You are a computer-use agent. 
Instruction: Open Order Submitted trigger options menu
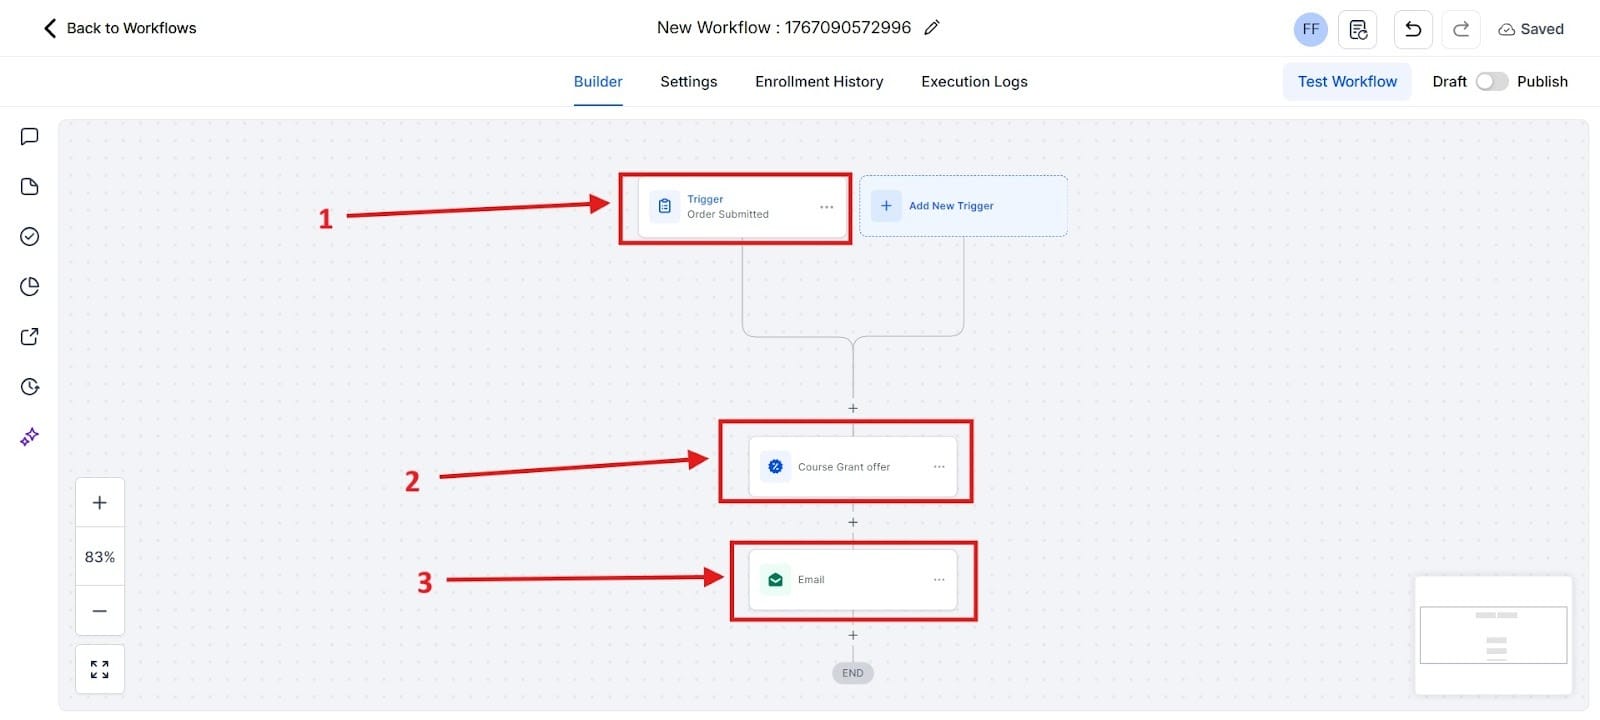(826, 207)
